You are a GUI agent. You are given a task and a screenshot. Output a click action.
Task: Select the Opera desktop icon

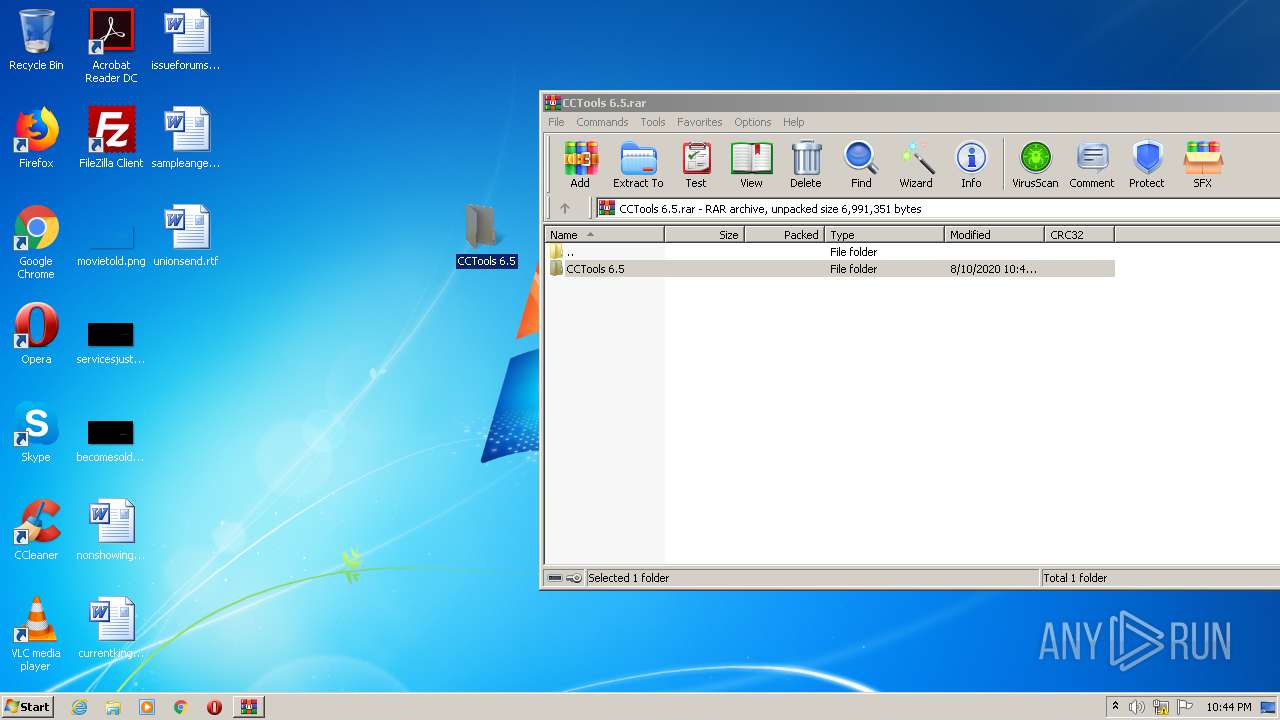[36, 334]
